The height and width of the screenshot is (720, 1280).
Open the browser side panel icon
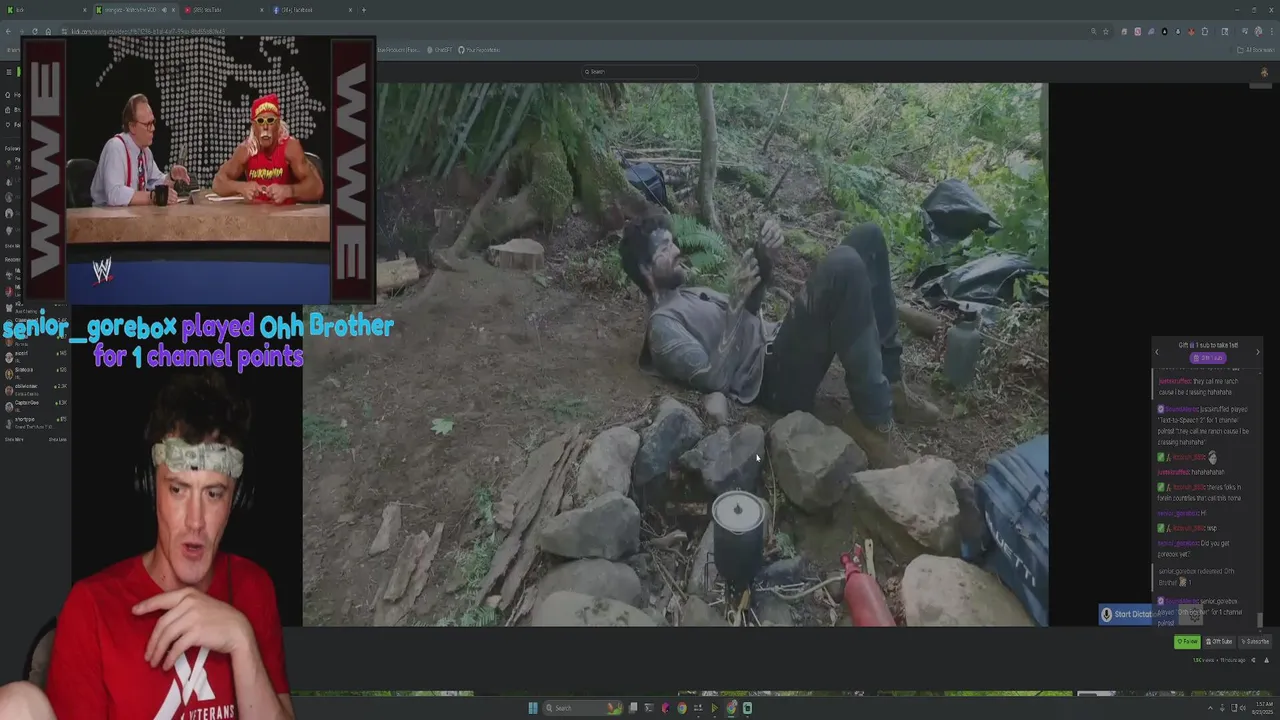(x=1225, y=32)
